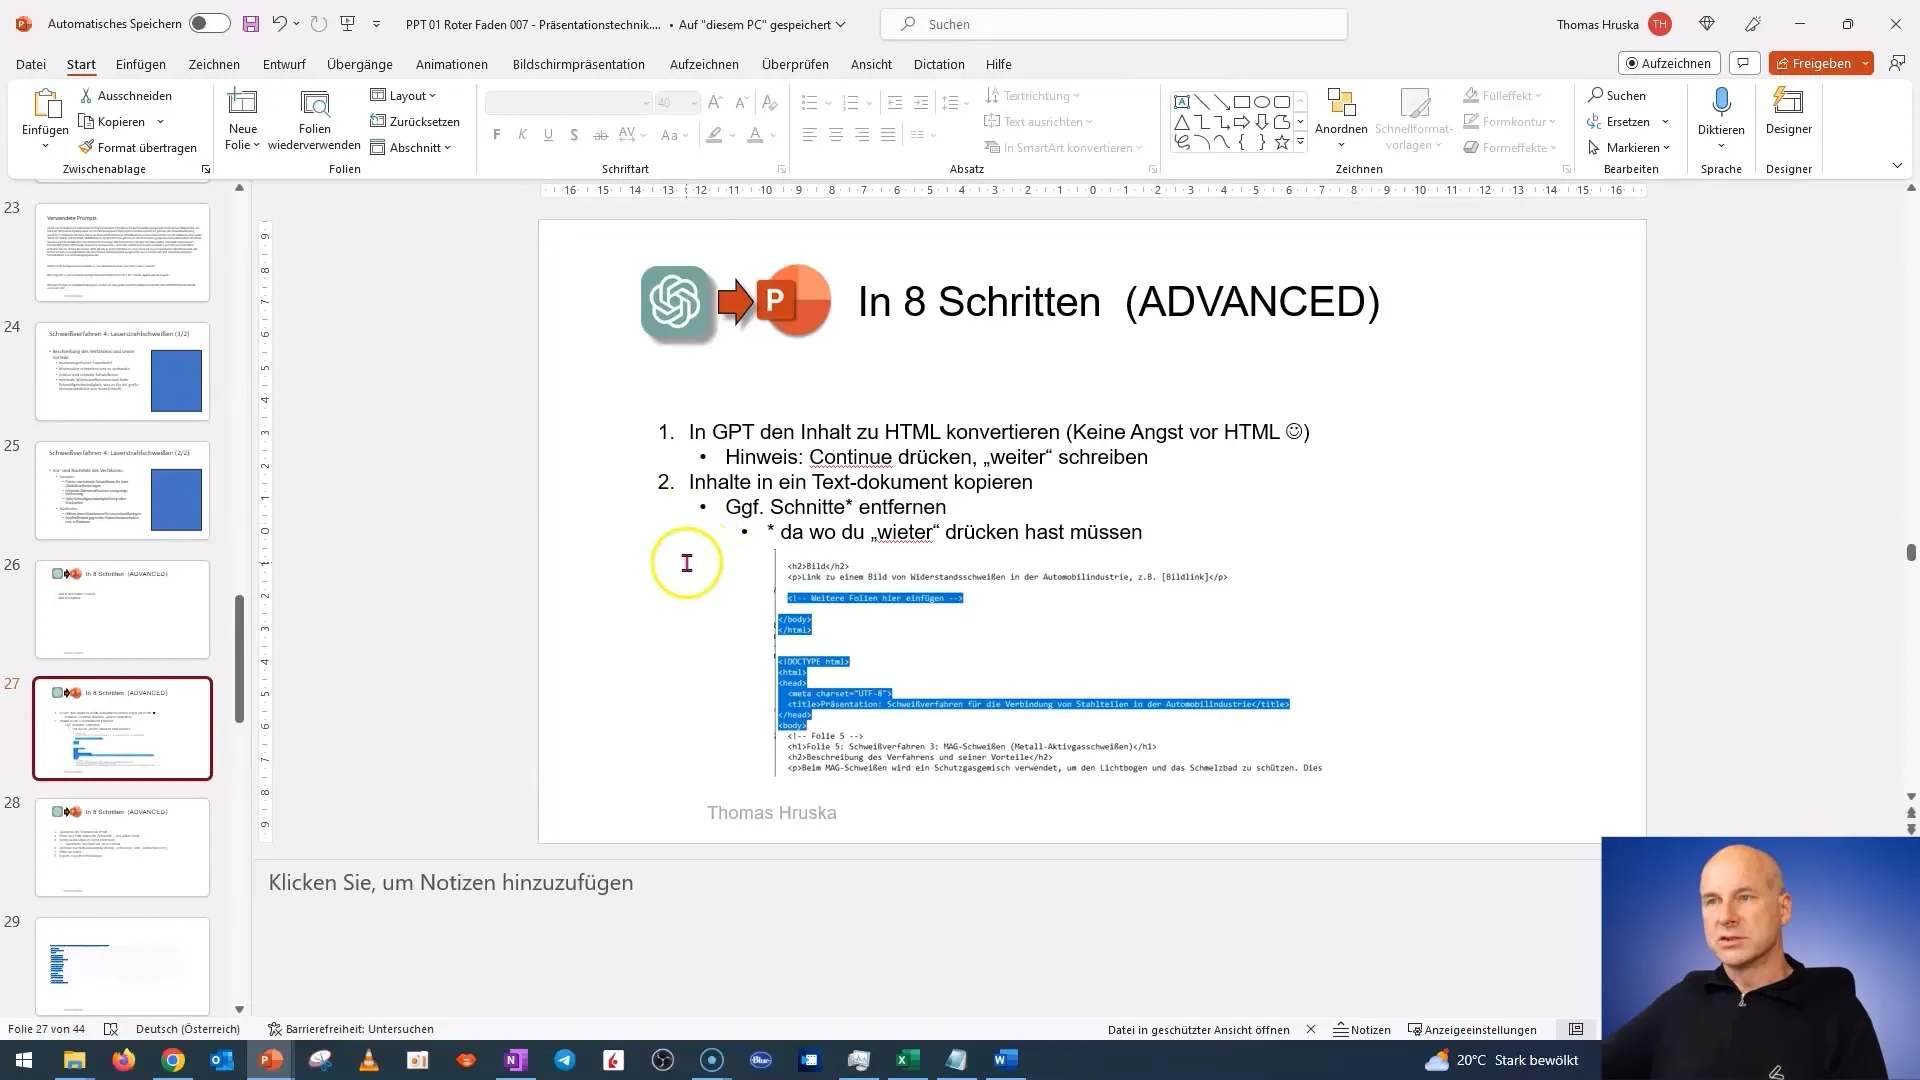Select slide 24 thumbnail

pyautogui.click(x=122, y=371)
